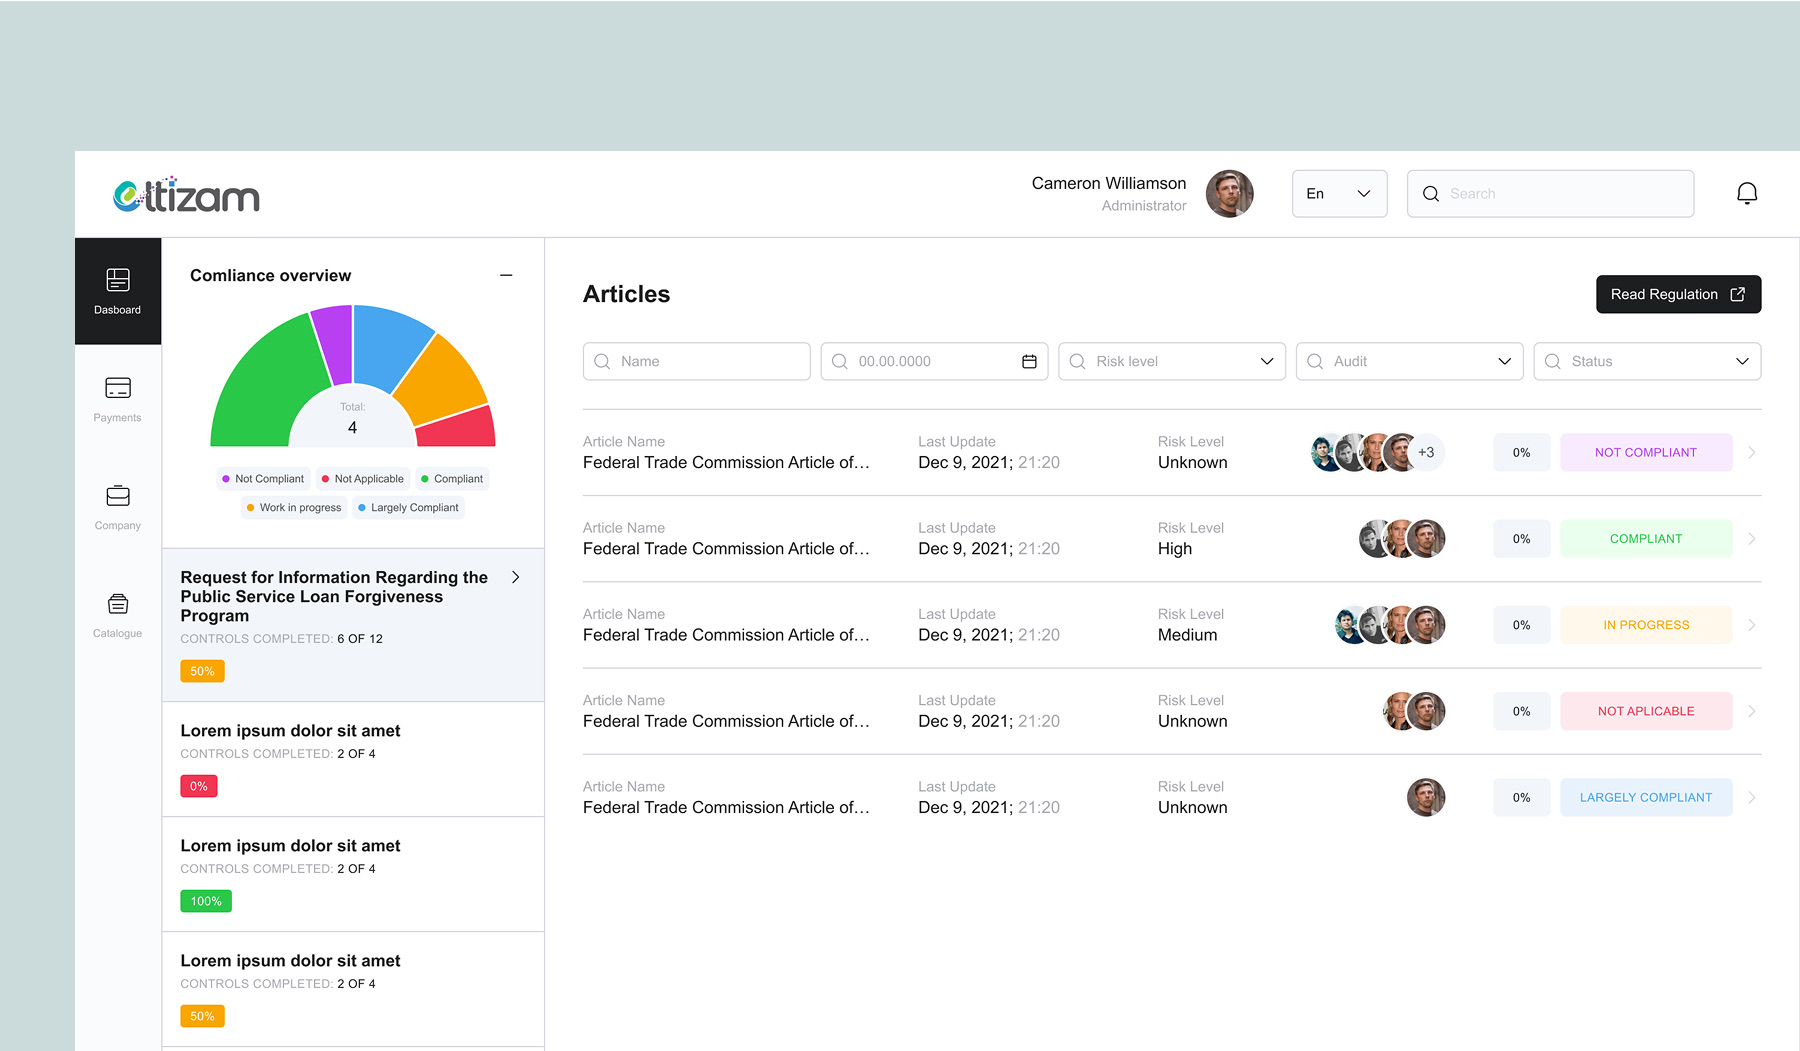Click the +3 avatars indicator
The width and height of the screenshot is (1800, 1051).
pyautogui.click(x=1426, y=452)
